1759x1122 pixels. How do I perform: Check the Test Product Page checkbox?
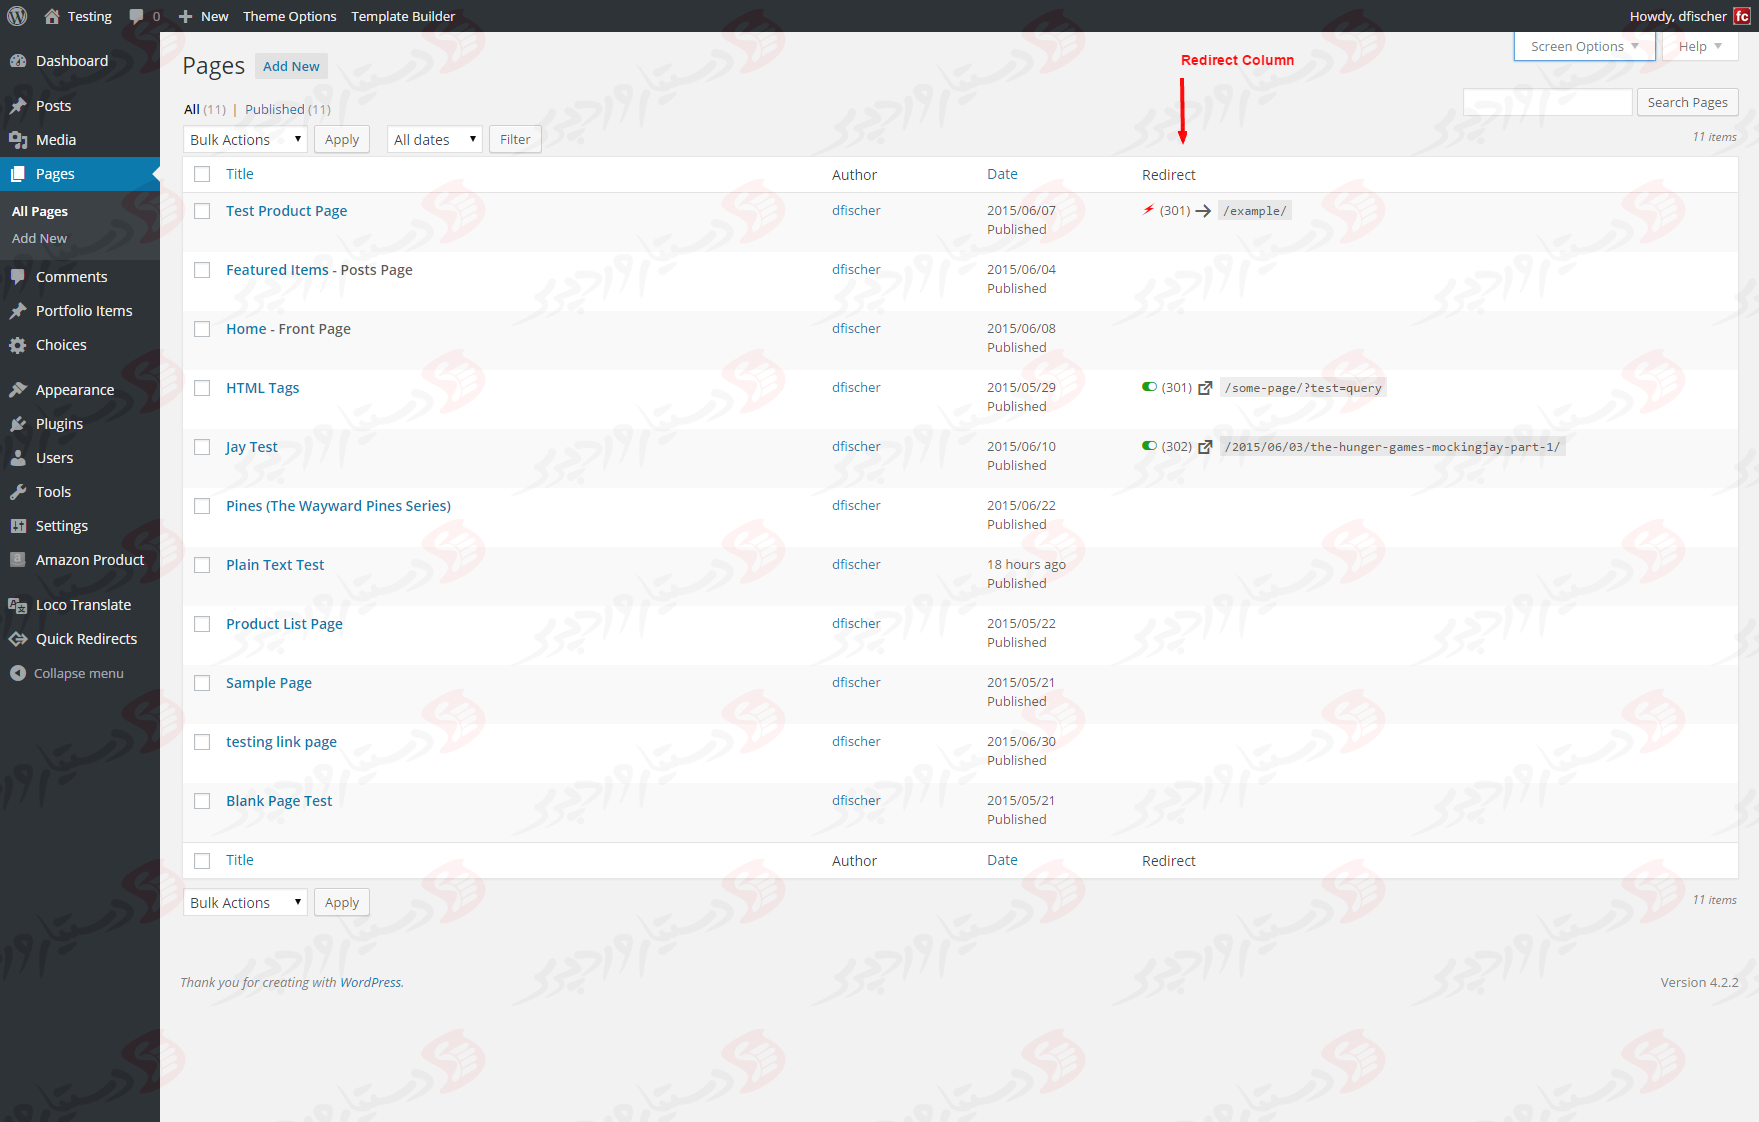[202, 211]
